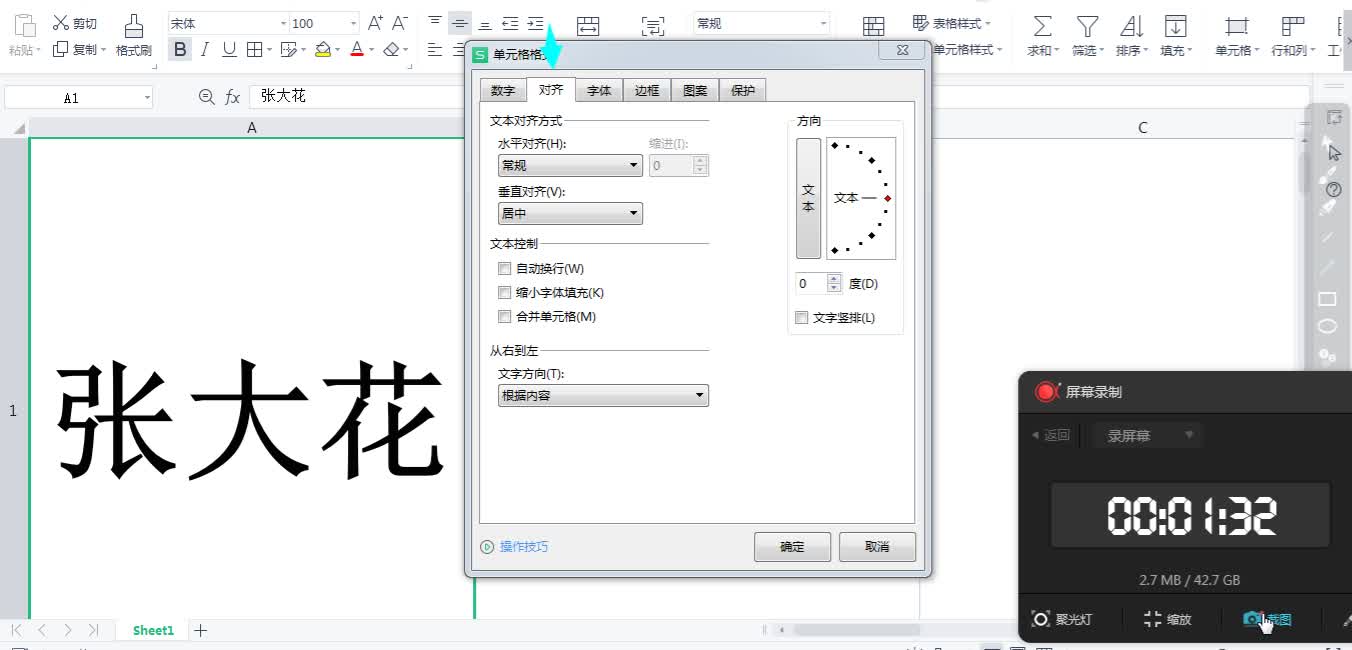The height and width of the screenshot is (650, 1352).
Task: Click the Cancel (取消) button
Action: click(x=877, y=547)
